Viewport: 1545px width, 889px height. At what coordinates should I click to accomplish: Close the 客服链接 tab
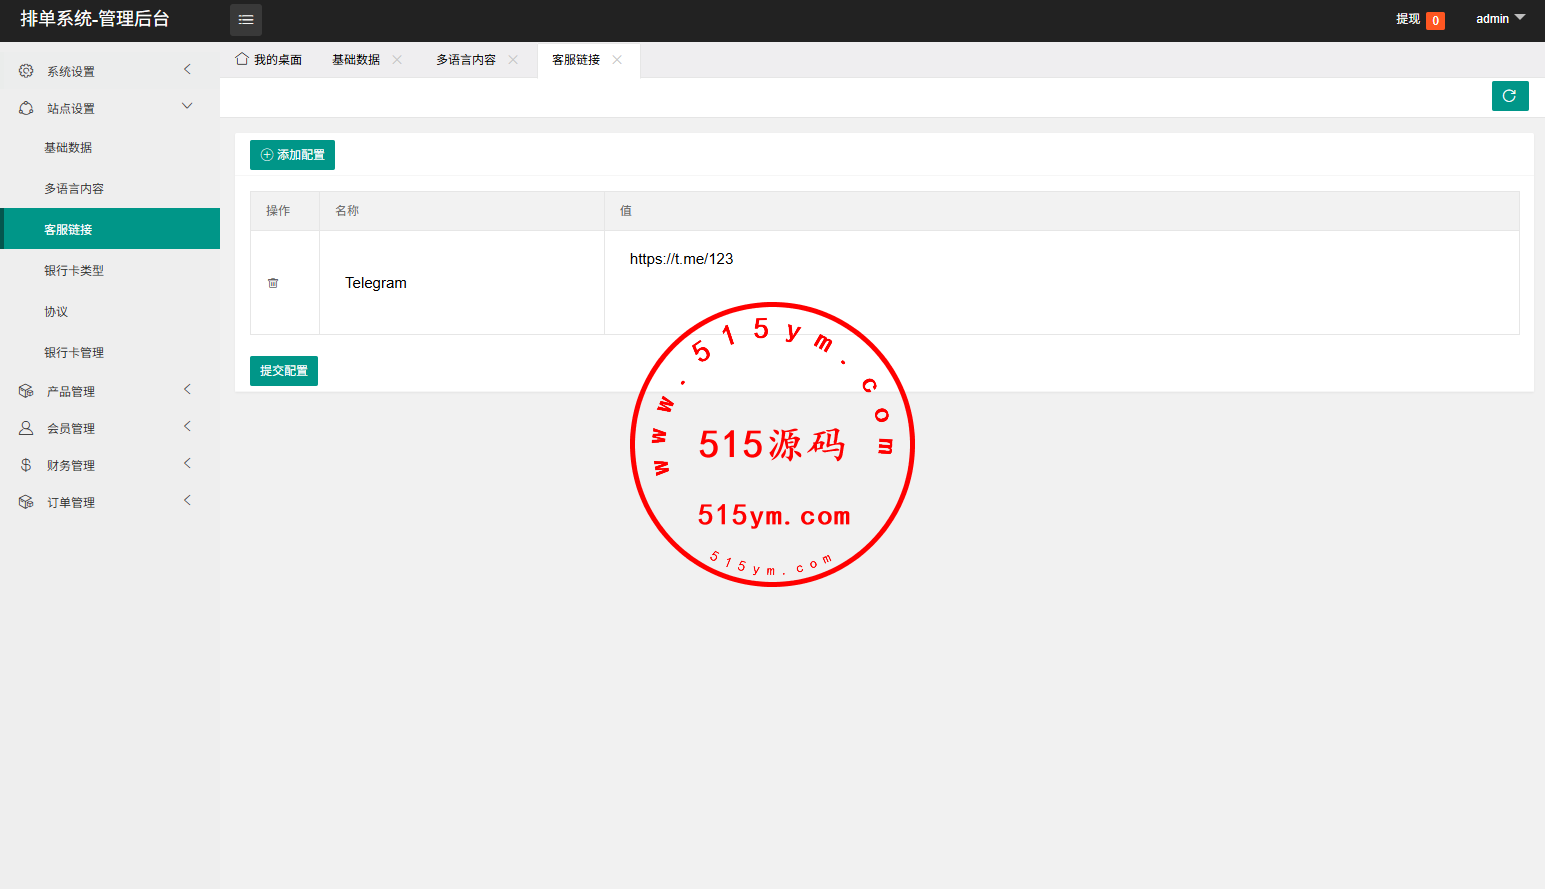point(617,60)
